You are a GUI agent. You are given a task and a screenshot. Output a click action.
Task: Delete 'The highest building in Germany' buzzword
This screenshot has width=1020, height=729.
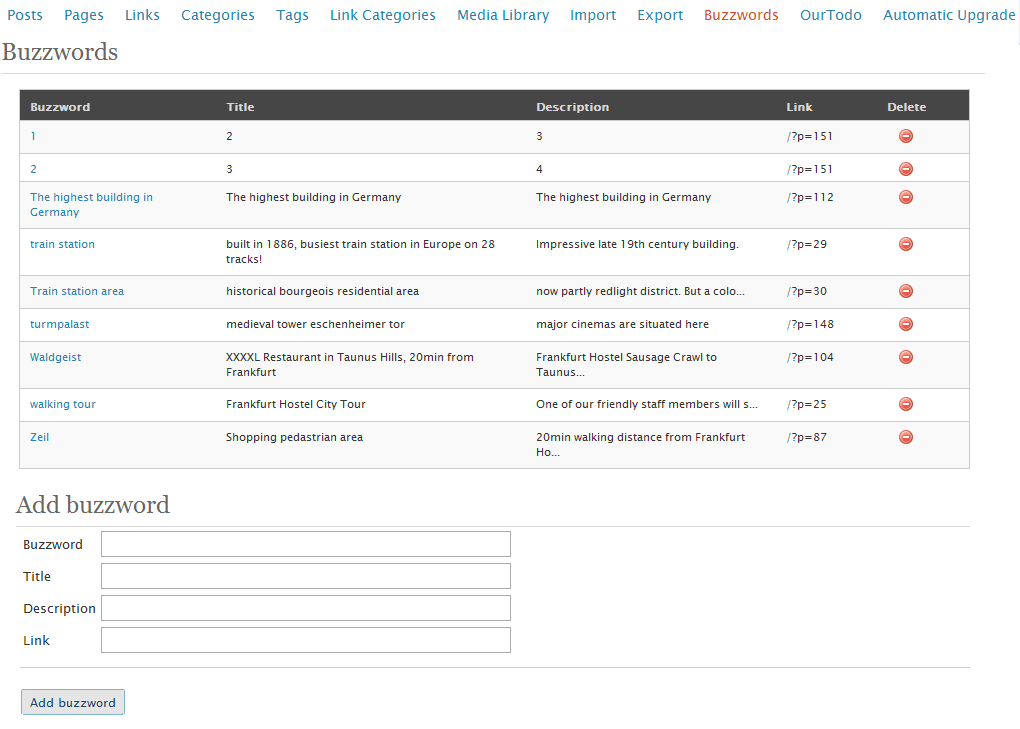point(906,197)
